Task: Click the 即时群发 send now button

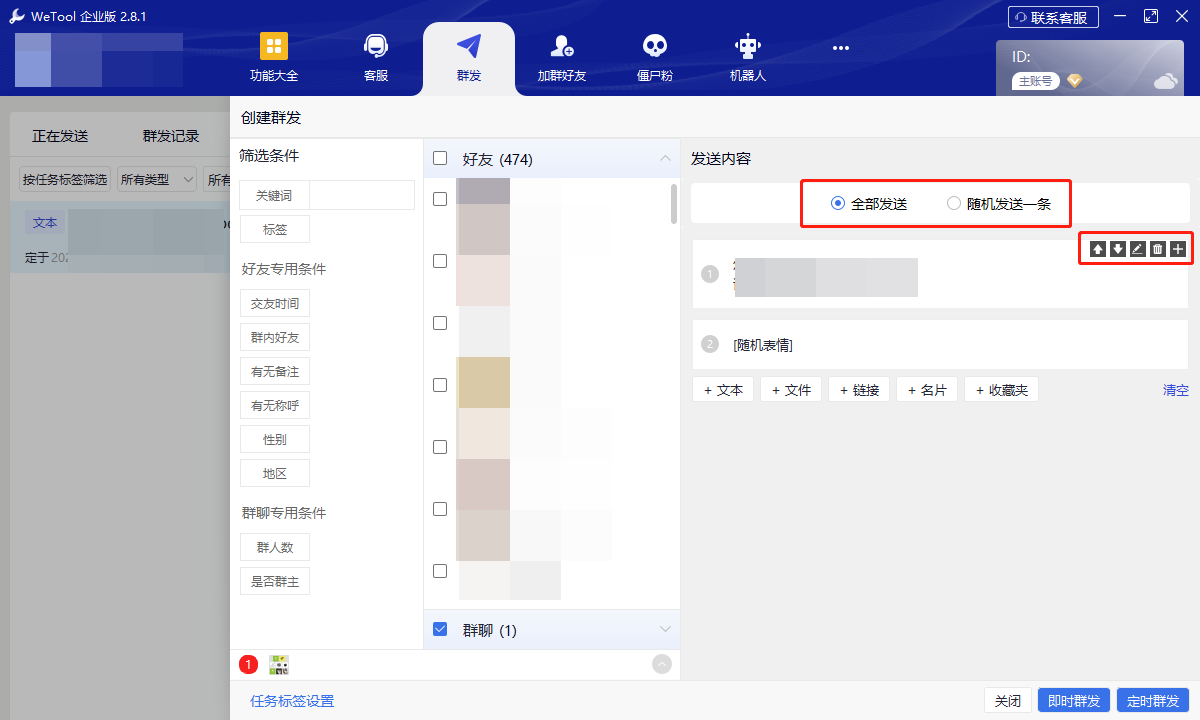Action: pyautogui.click(x=1075, y=701)
